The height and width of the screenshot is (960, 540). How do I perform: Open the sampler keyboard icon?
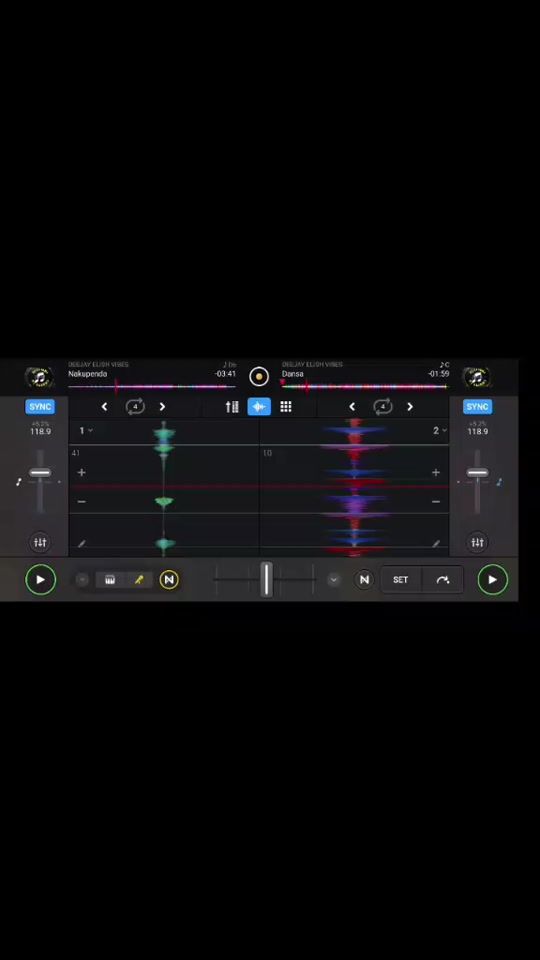(110, 580)
